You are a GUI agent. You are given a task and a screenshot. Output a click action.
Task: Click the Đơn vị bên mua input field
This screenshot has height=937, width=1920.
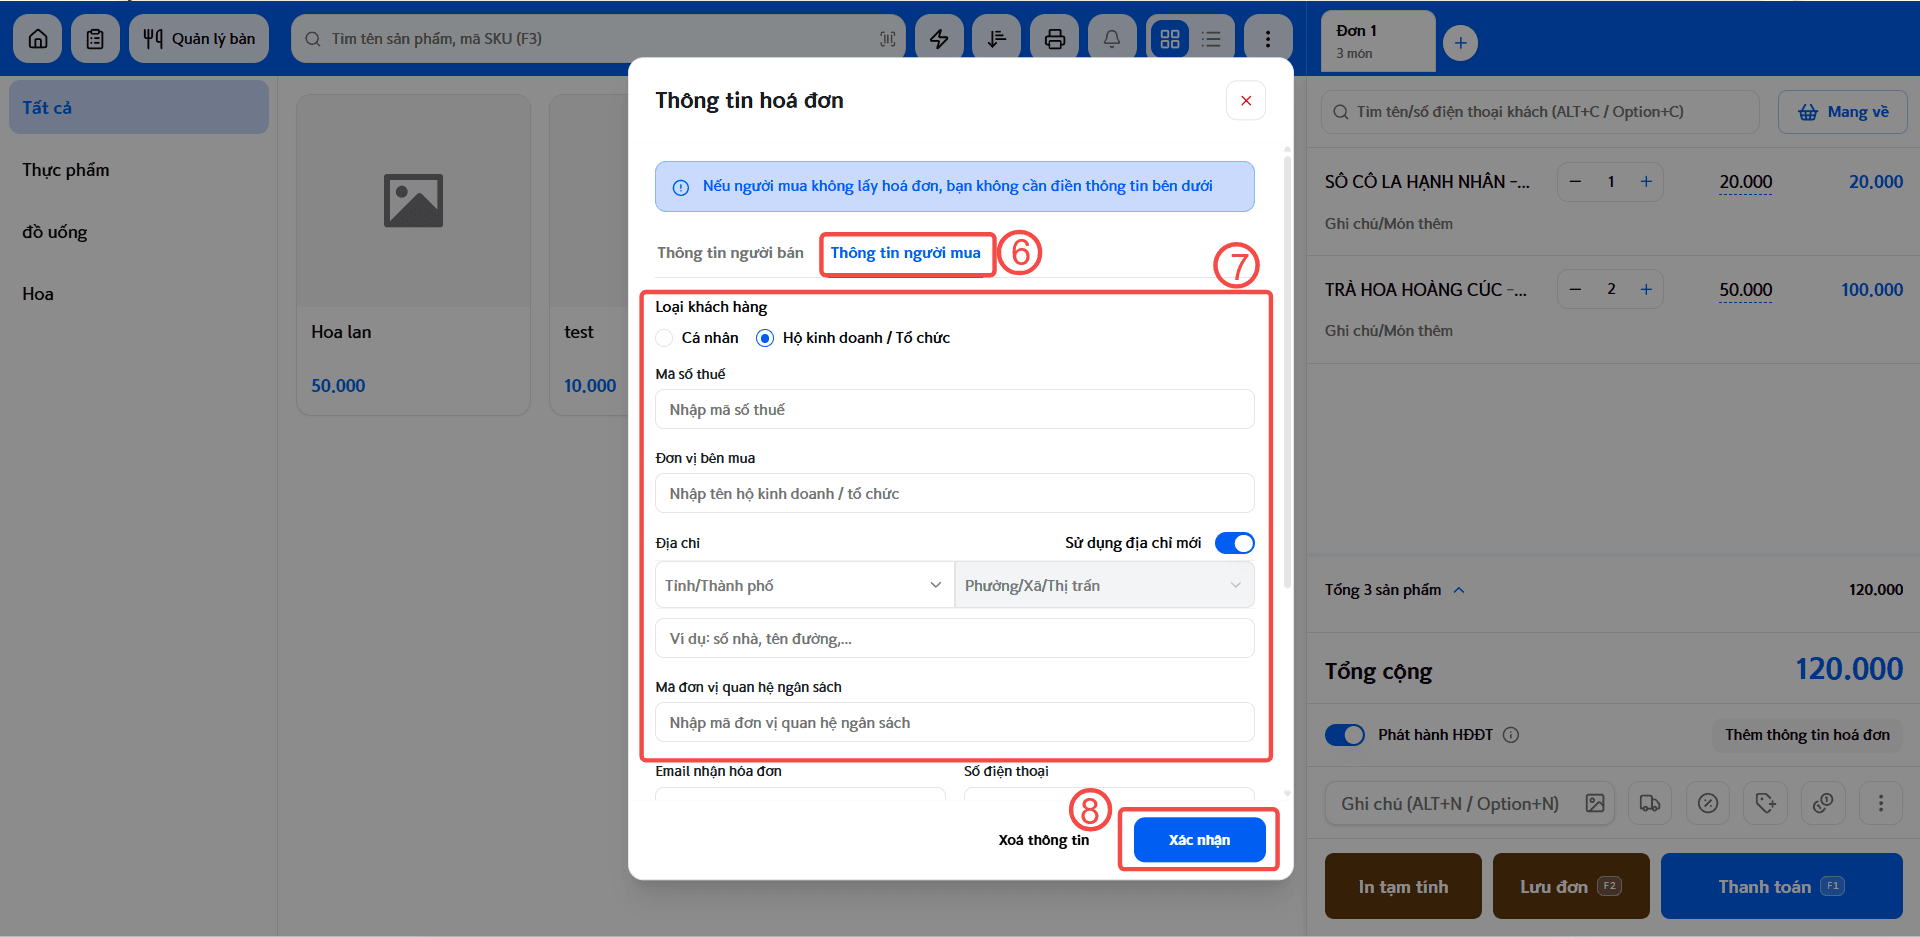pyautogui.click(x=955, y=493)
